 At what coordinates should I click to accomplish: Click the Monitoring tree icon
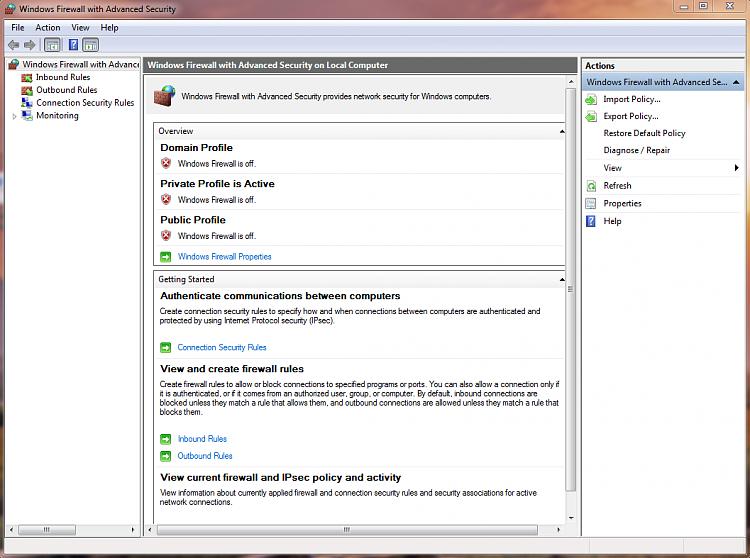[27, 115]
